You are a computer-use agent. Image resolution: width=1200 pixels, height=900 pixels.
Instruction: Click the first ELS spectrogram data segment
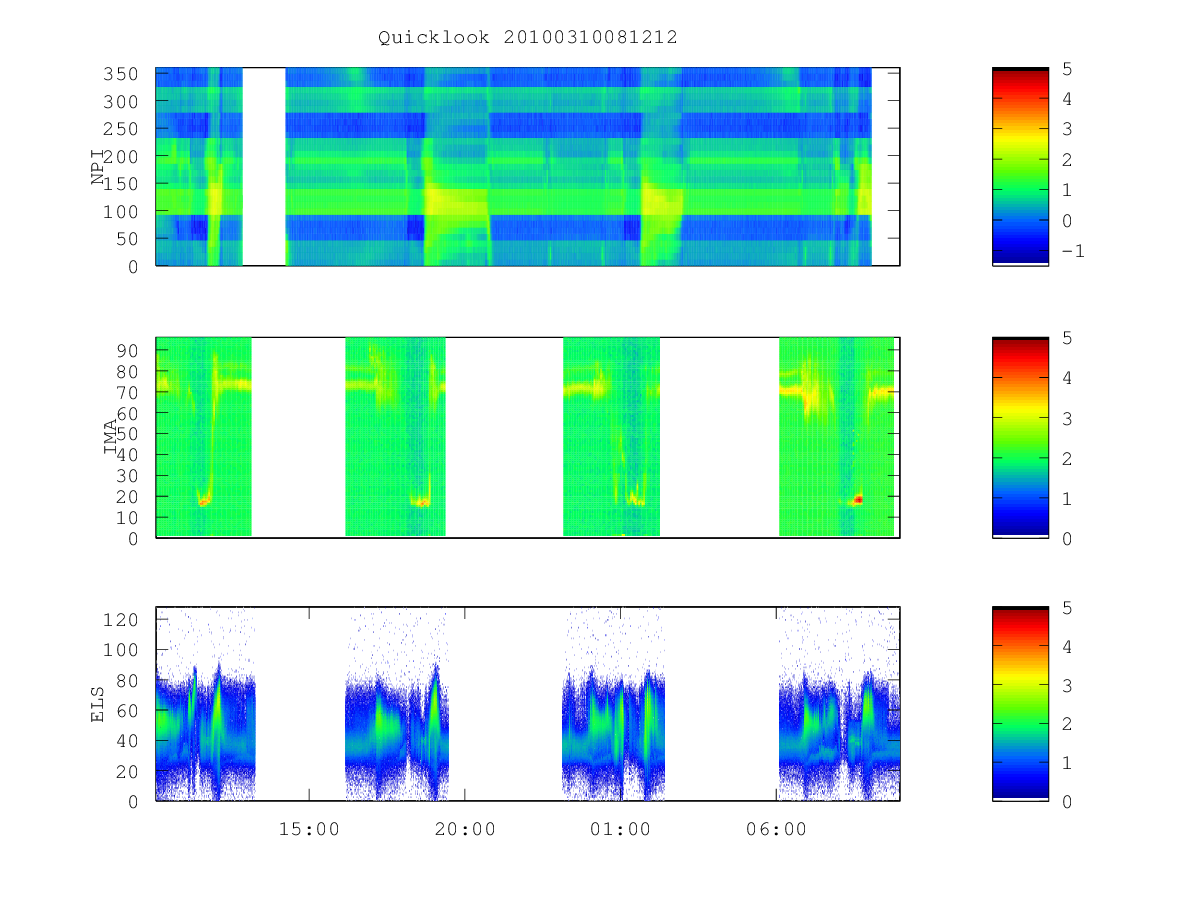[205, 704]
